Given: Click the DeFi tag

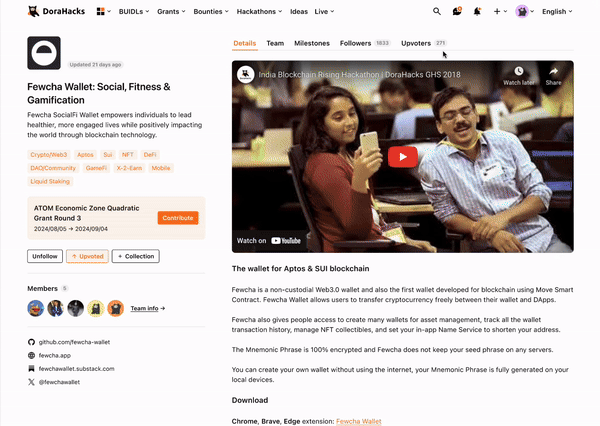Looking at the screenshot, I should [x=150, y=155].
